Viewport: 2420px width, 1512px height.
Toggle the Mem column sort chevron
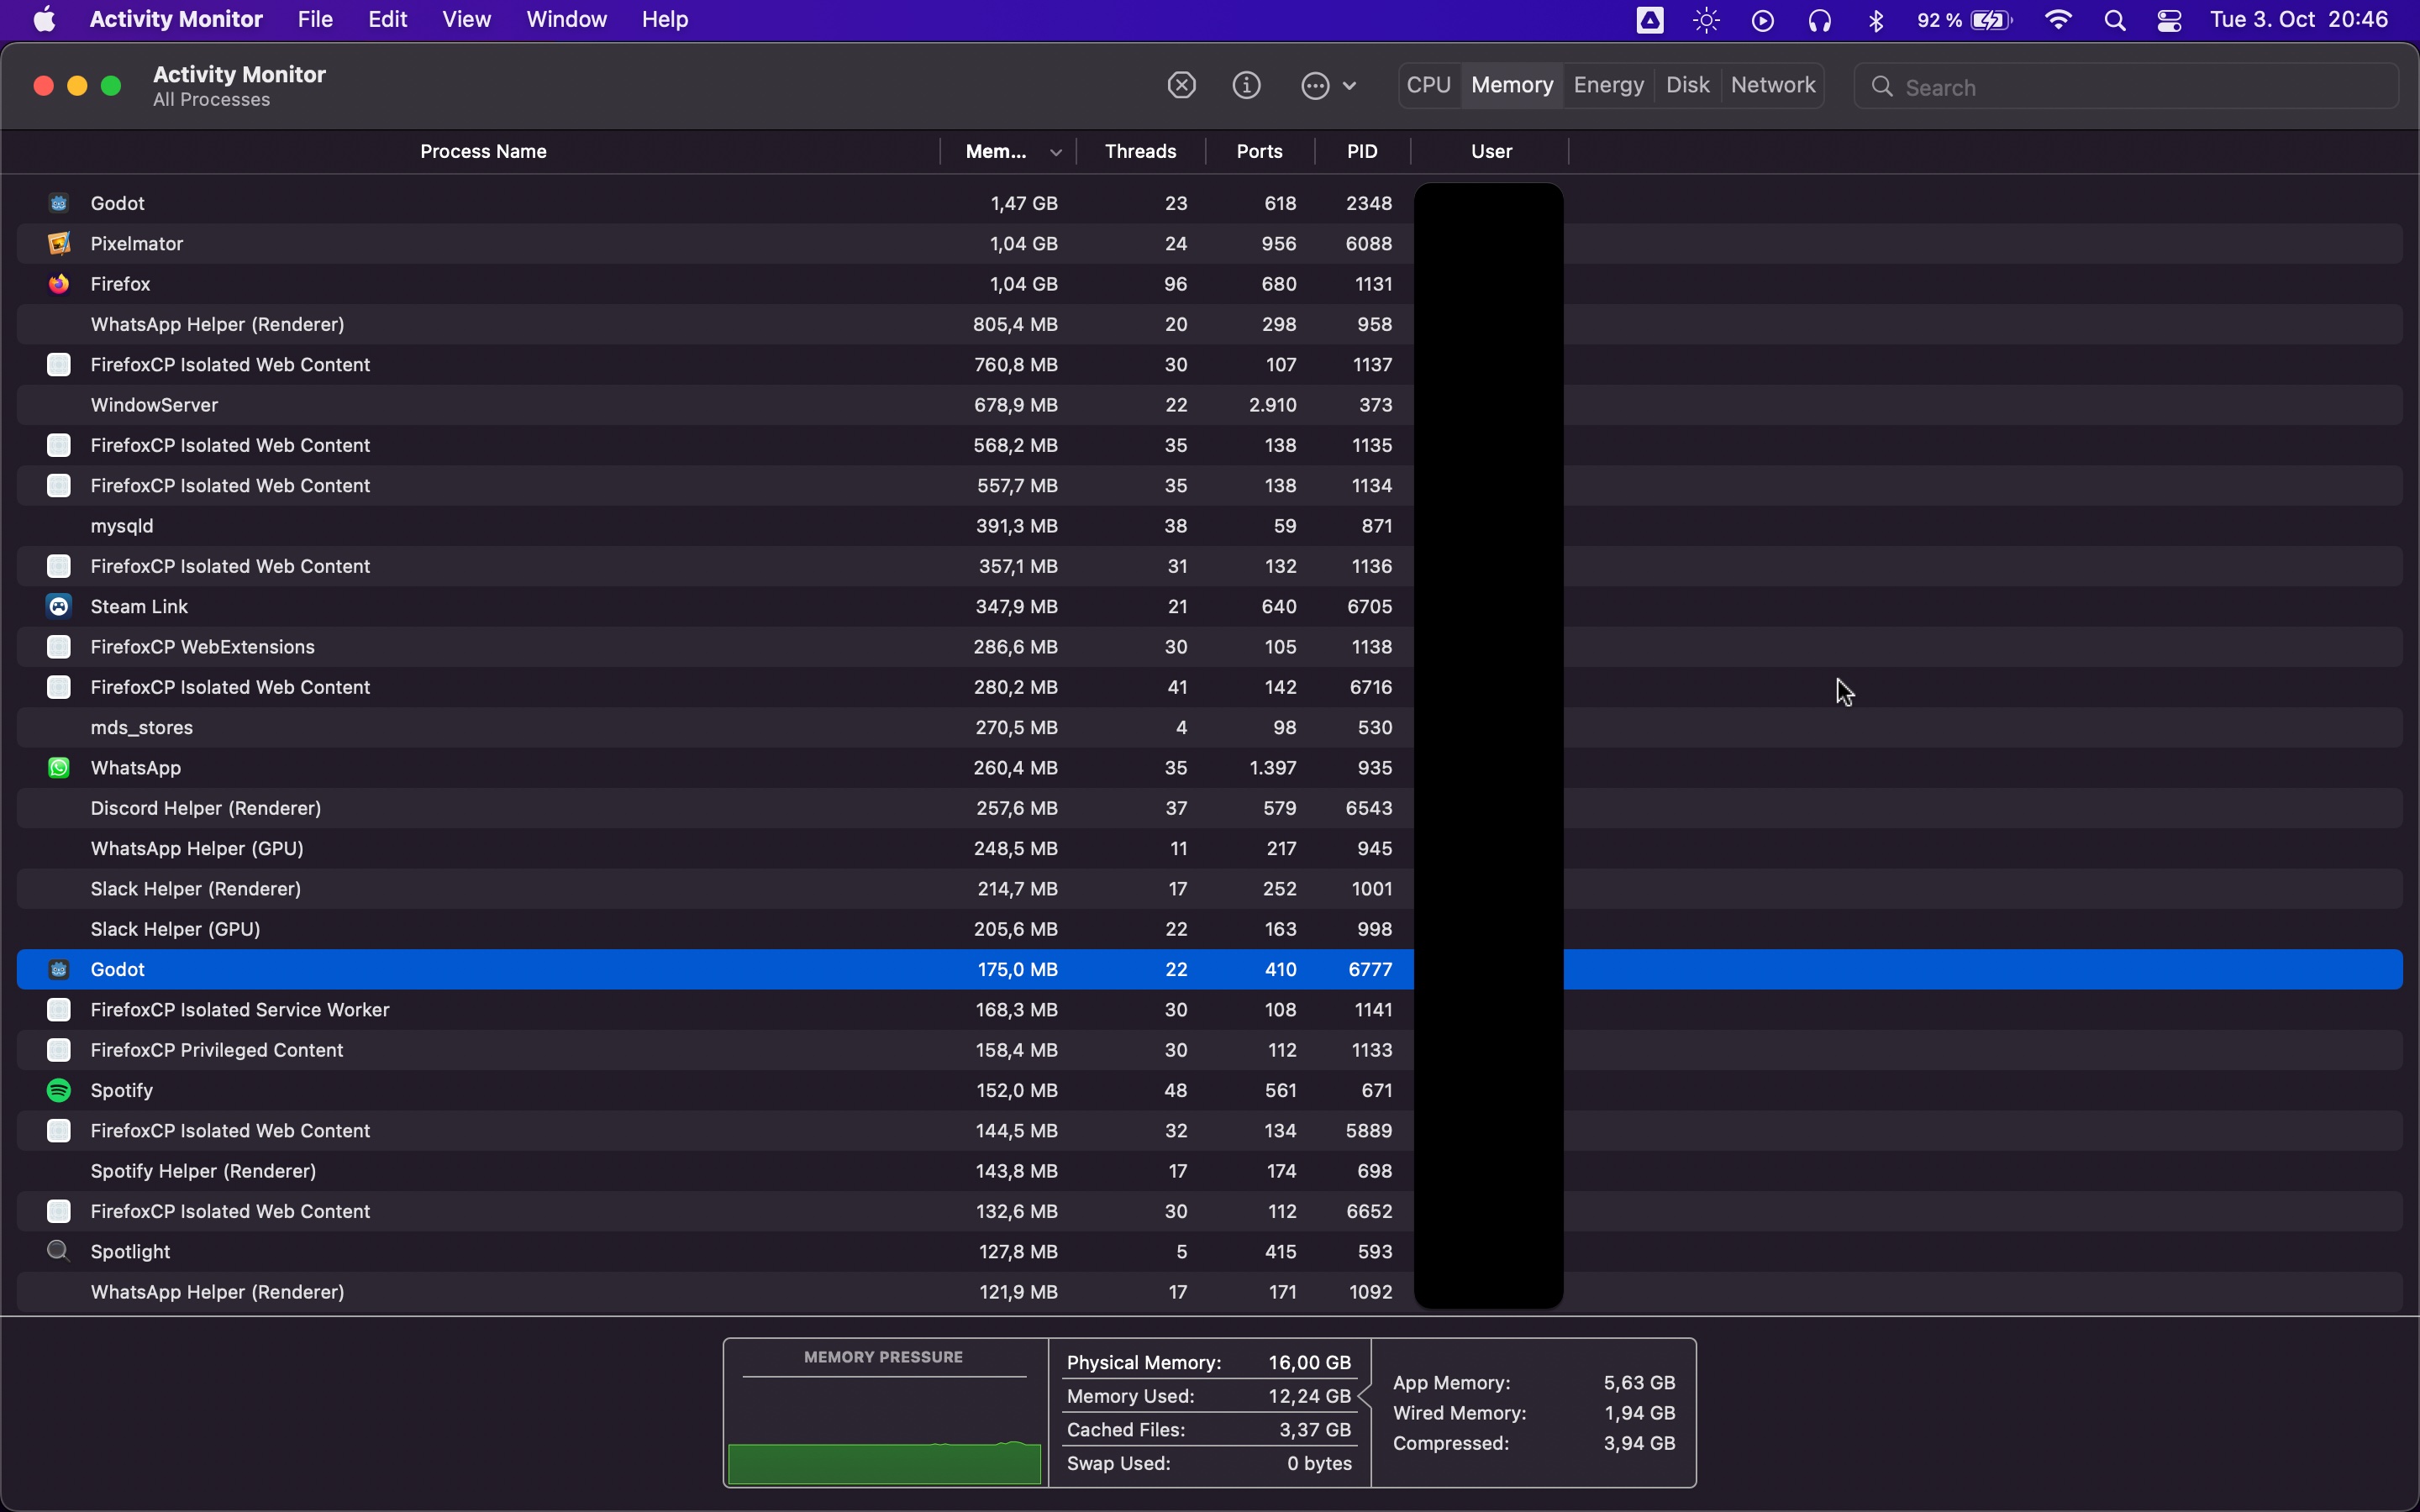pyautogui.click(x=1057, y=152)
